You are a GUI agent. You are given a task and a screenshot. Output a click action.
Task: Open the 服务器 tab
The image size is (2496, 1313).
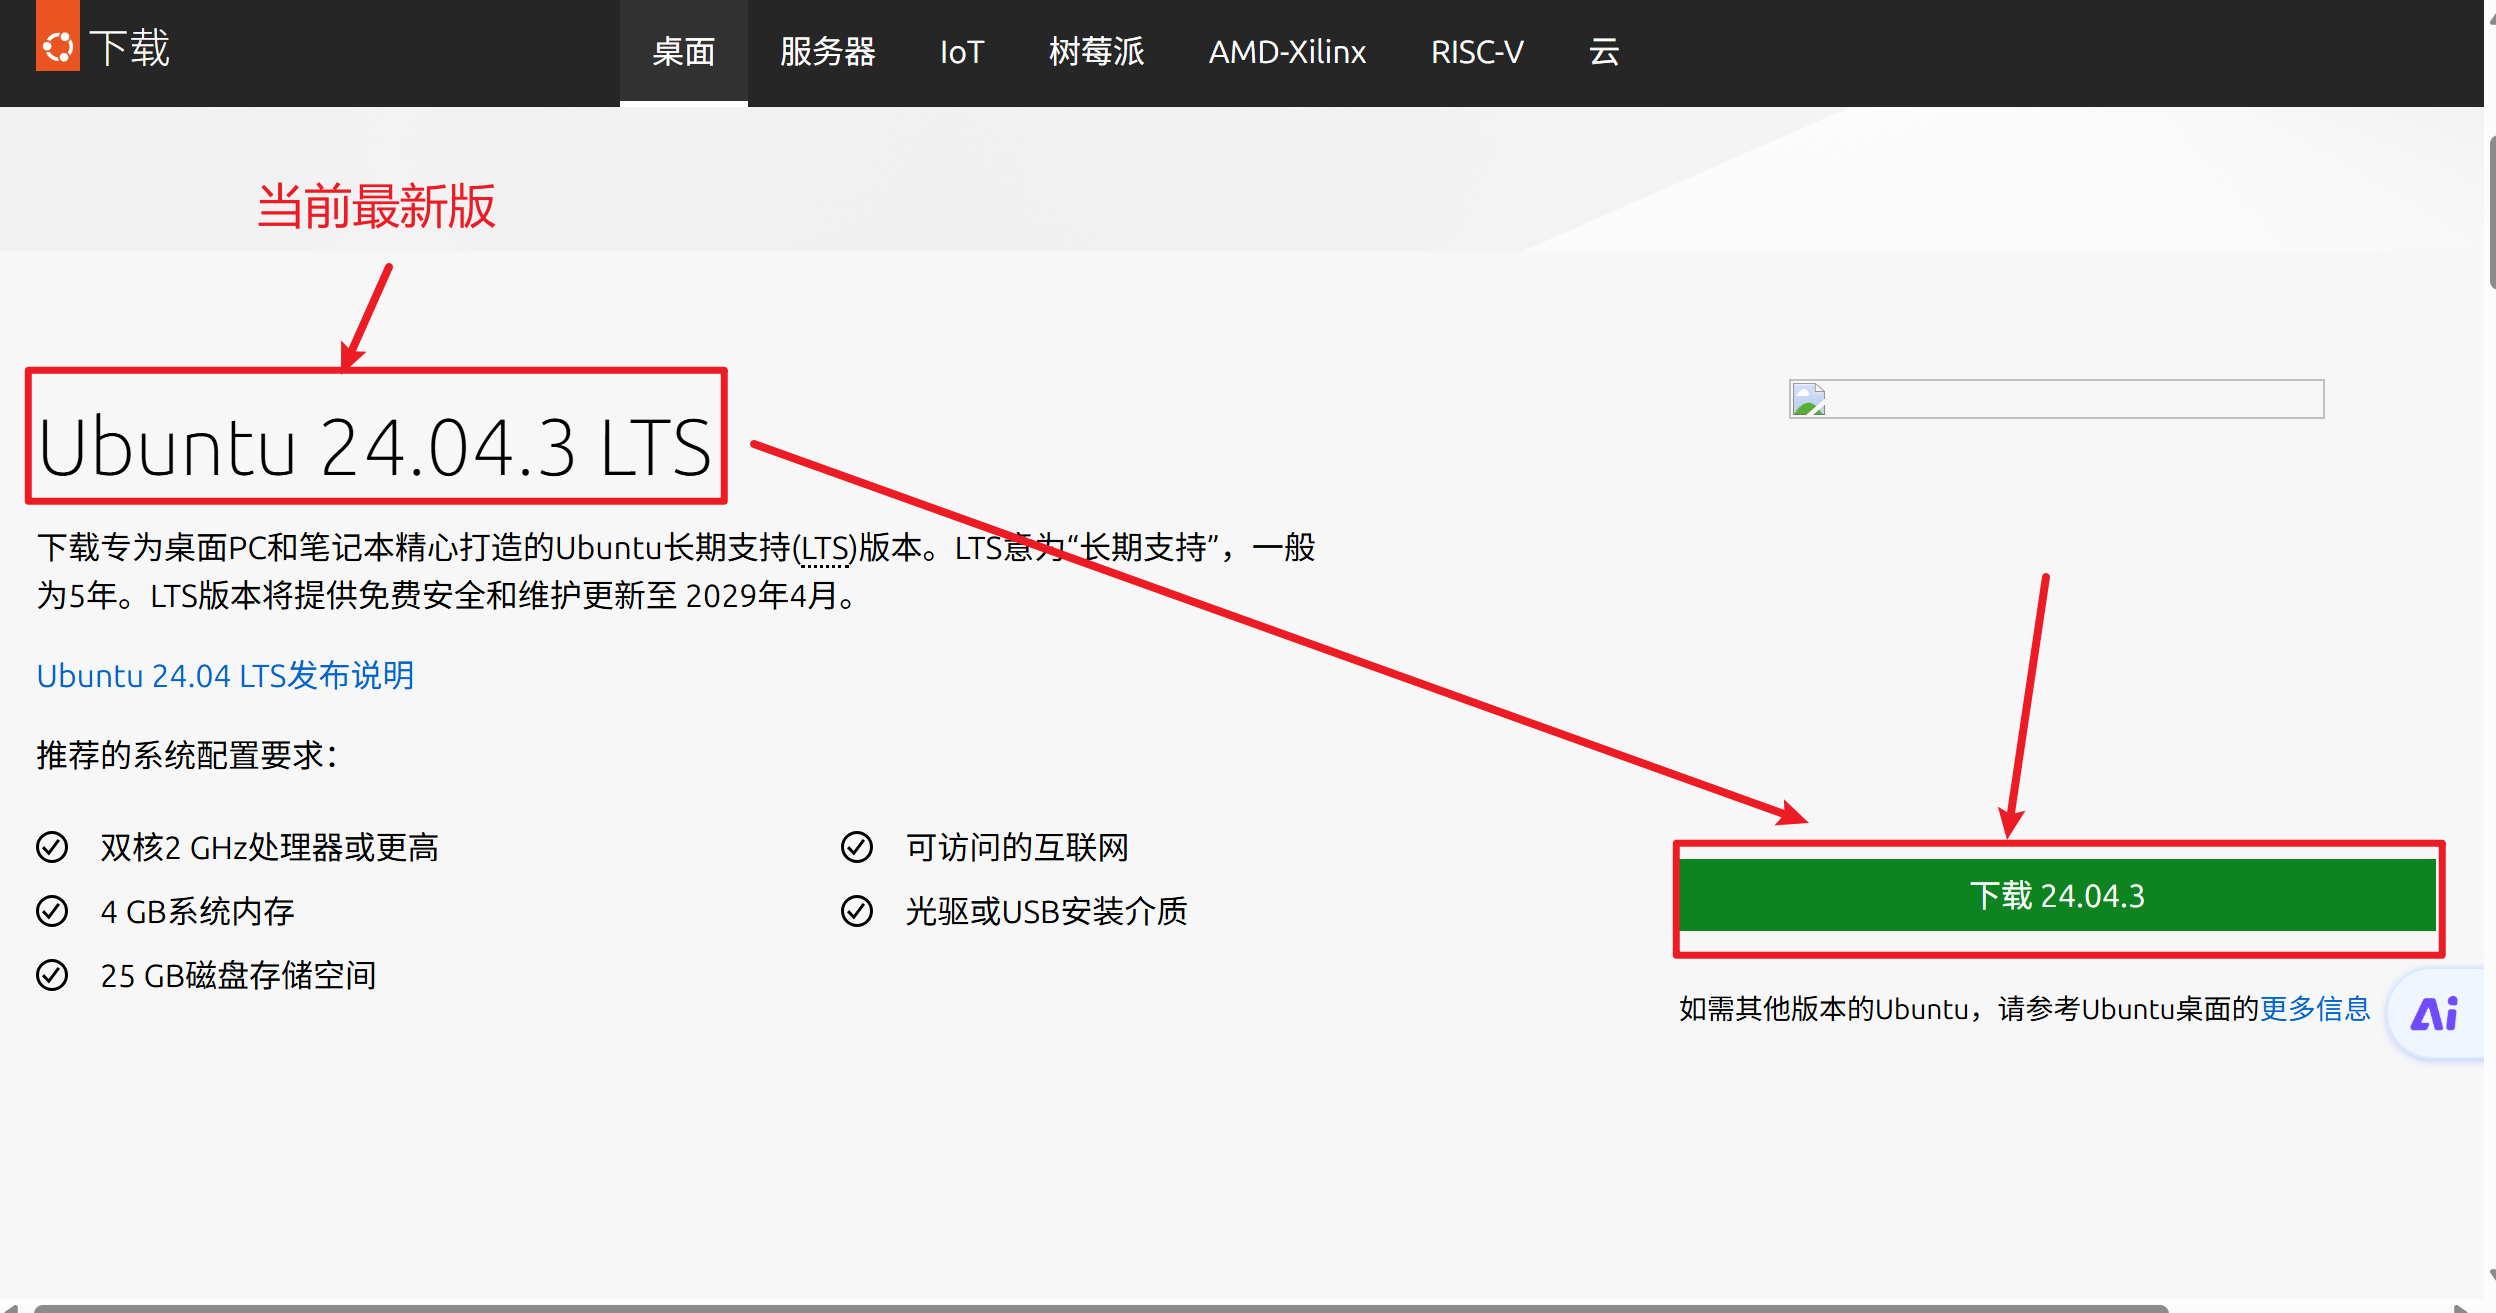(827, 52)
